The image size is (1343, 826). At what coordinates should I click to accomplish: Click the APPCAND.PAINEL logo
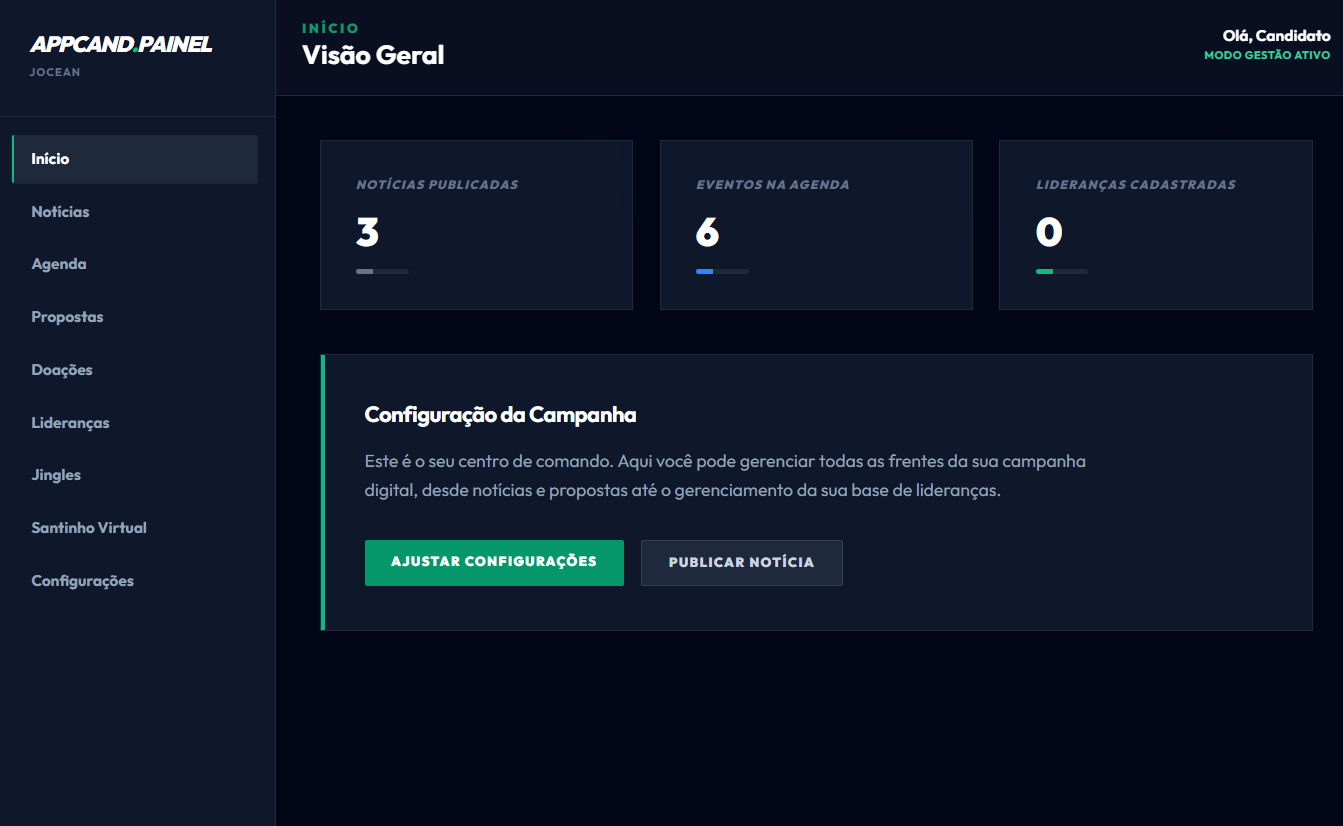121,44
